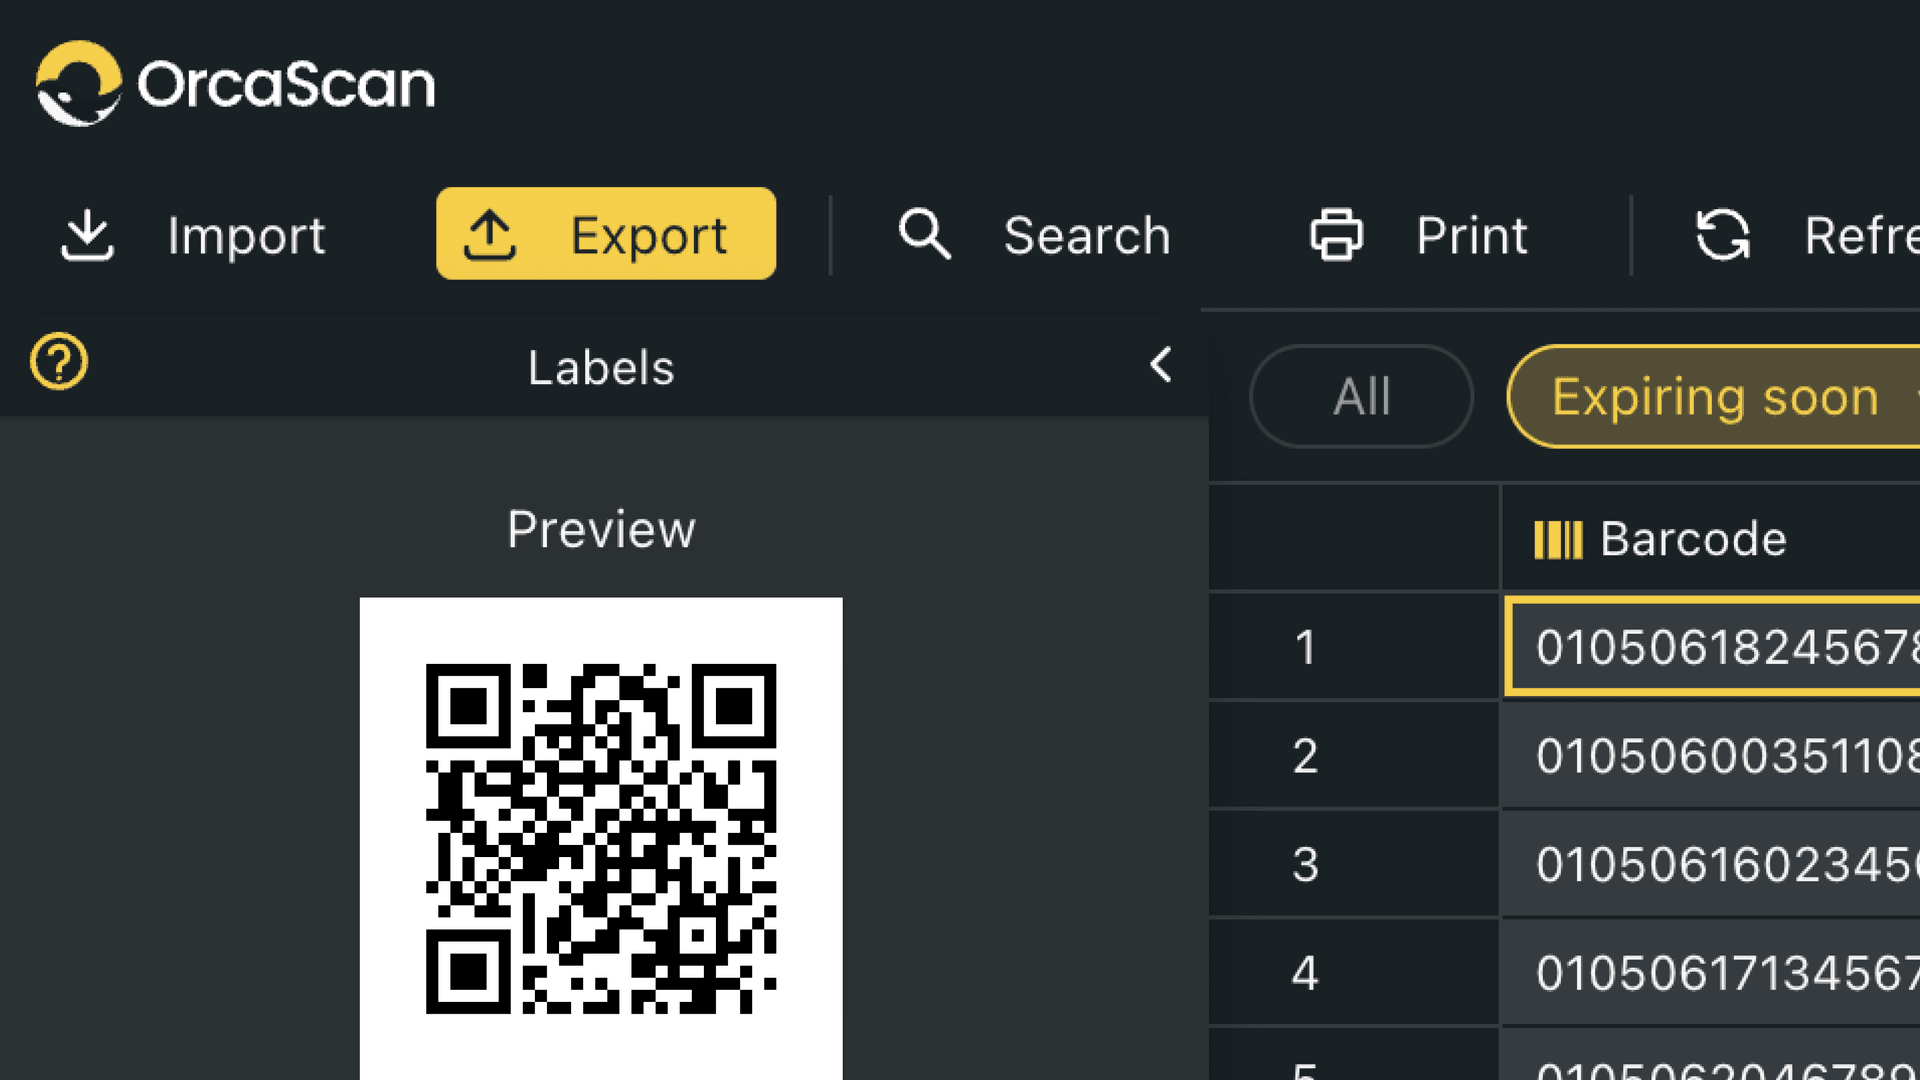Select the barcode cell in row 3
Screen dimensions: 1920x1080
coord(1712,864)
